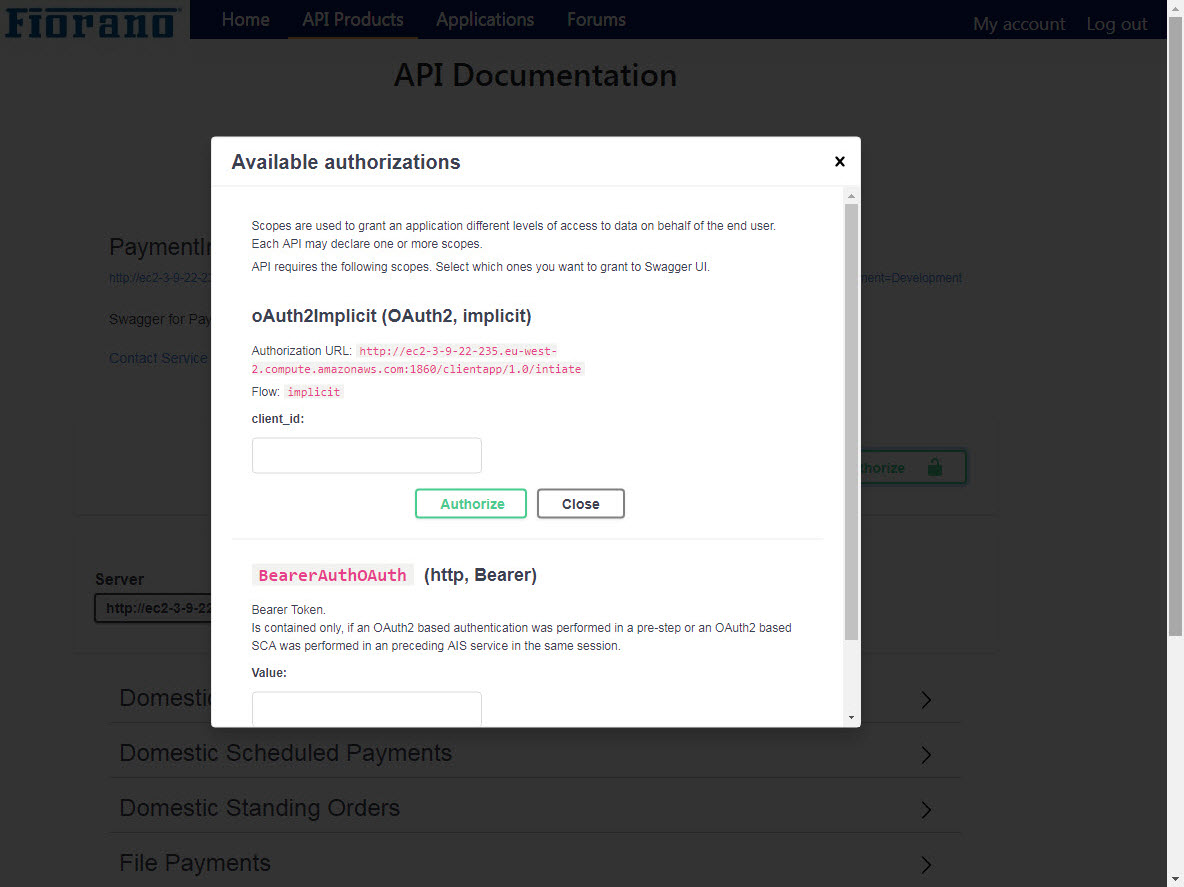Image resolution: width=1184 pixels, height=887 pixels.
Task: Expand the File Payments section chevron
Action: pyautogui.click(x=925, y=864)
